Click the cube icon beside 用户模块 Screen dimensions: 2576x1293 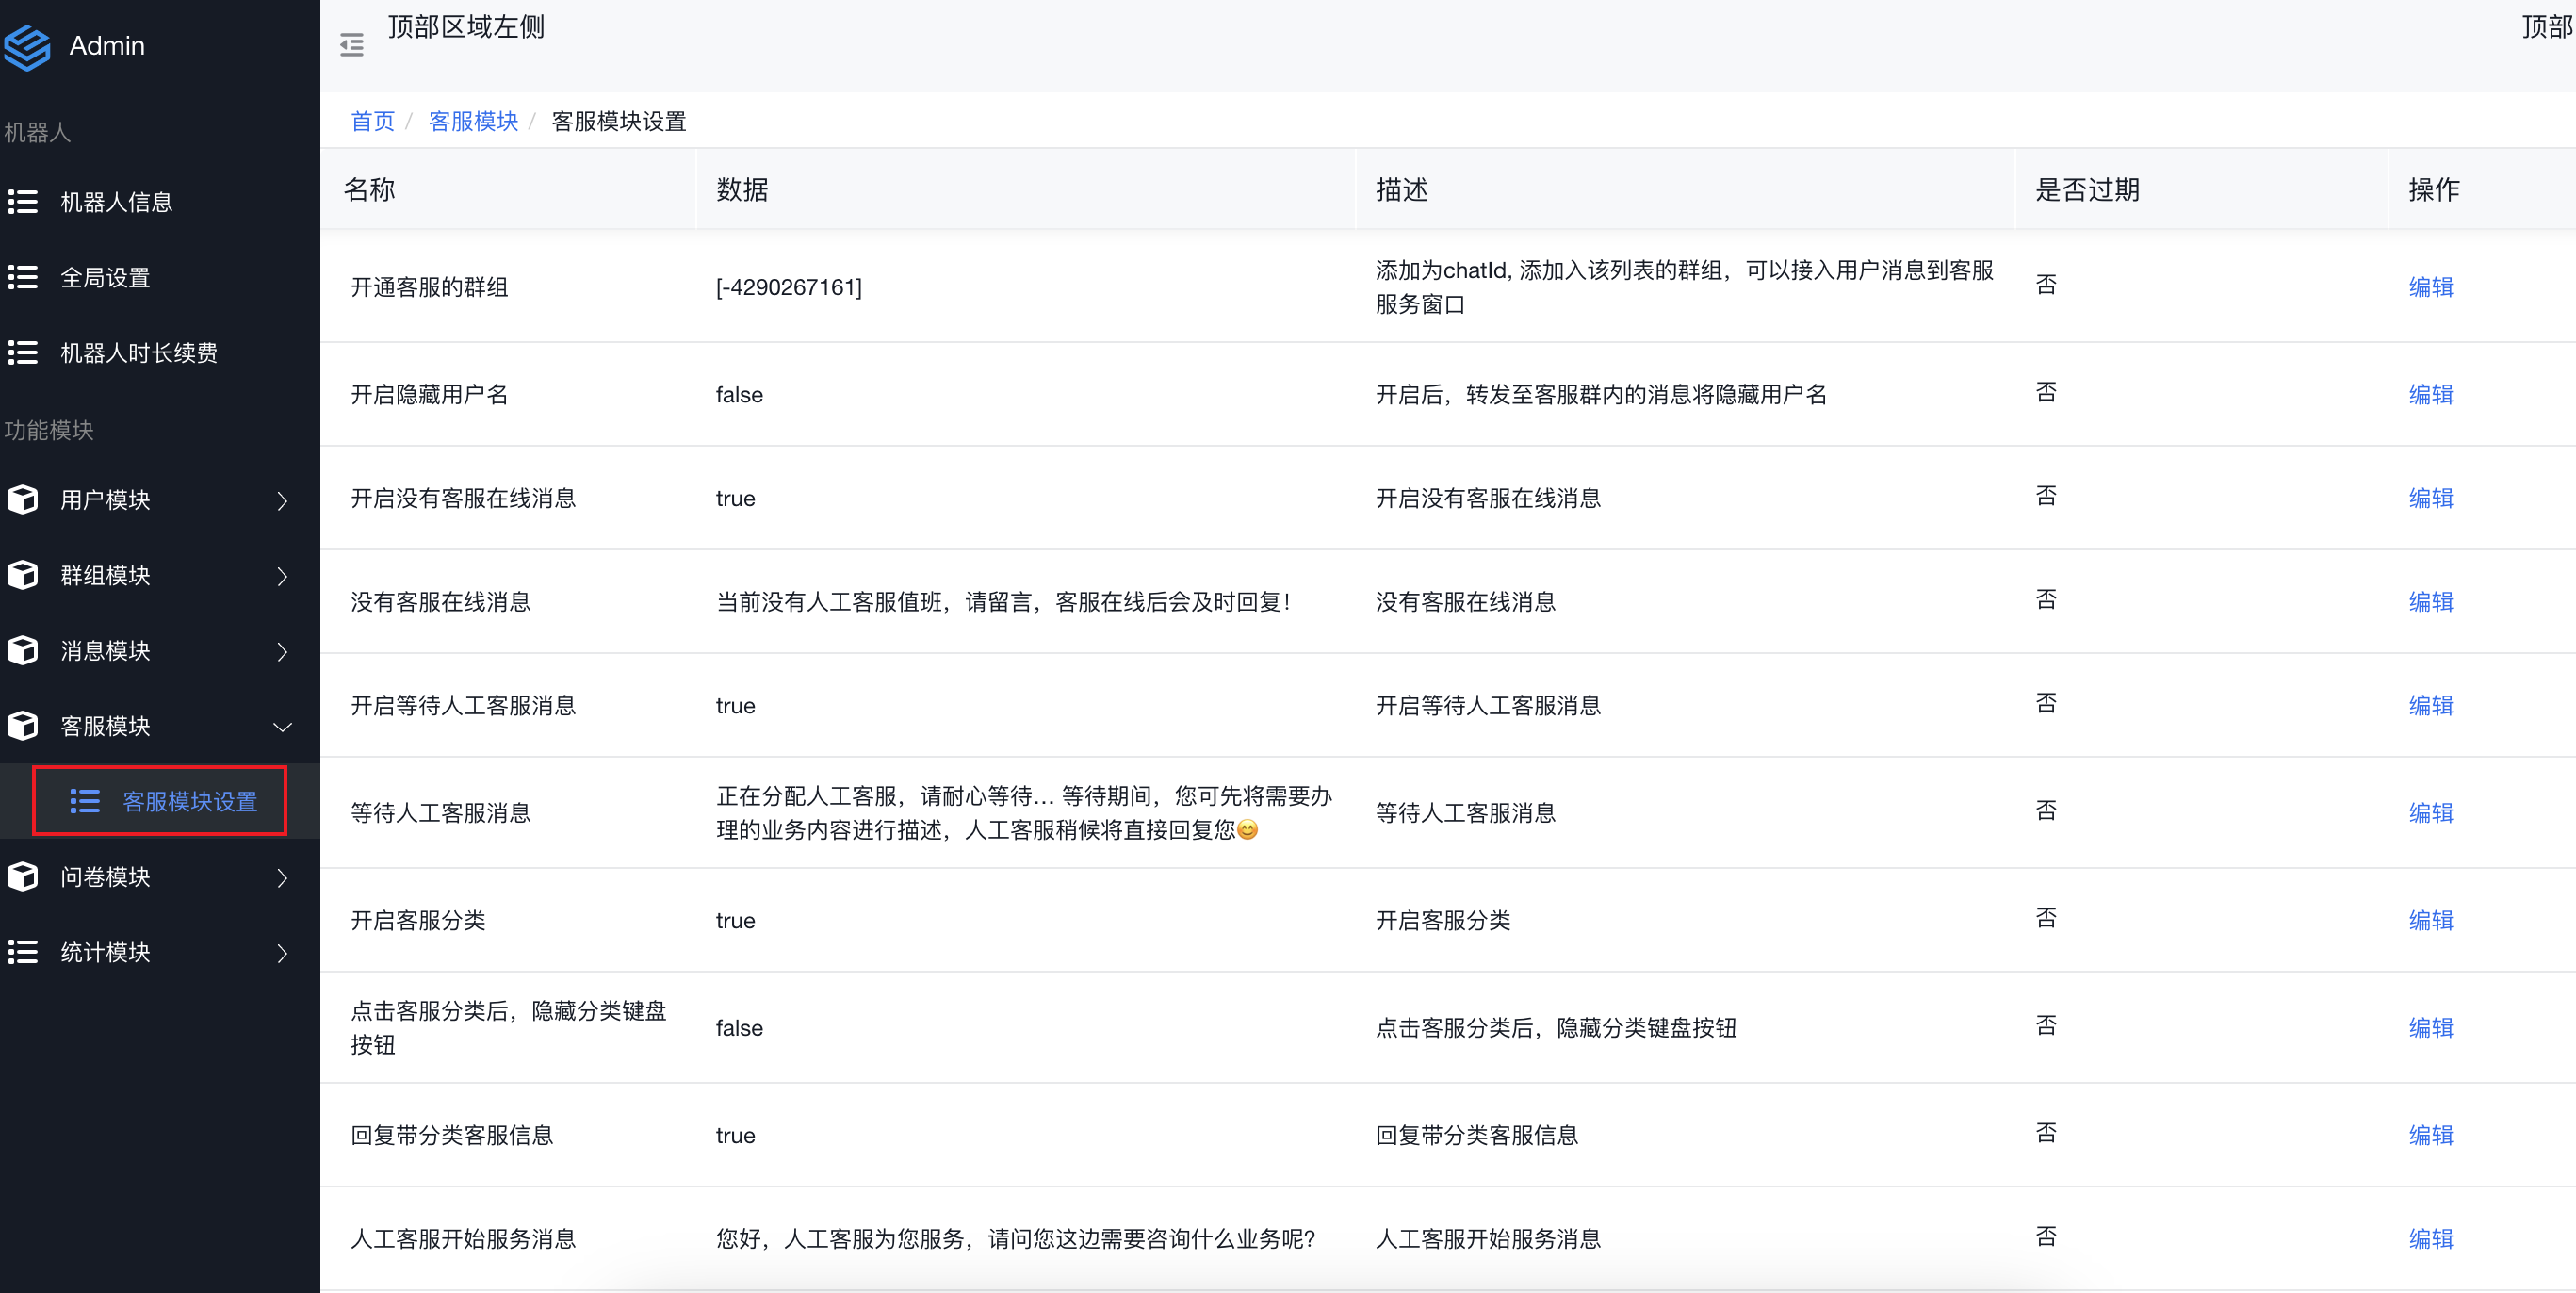pos(23,499)
